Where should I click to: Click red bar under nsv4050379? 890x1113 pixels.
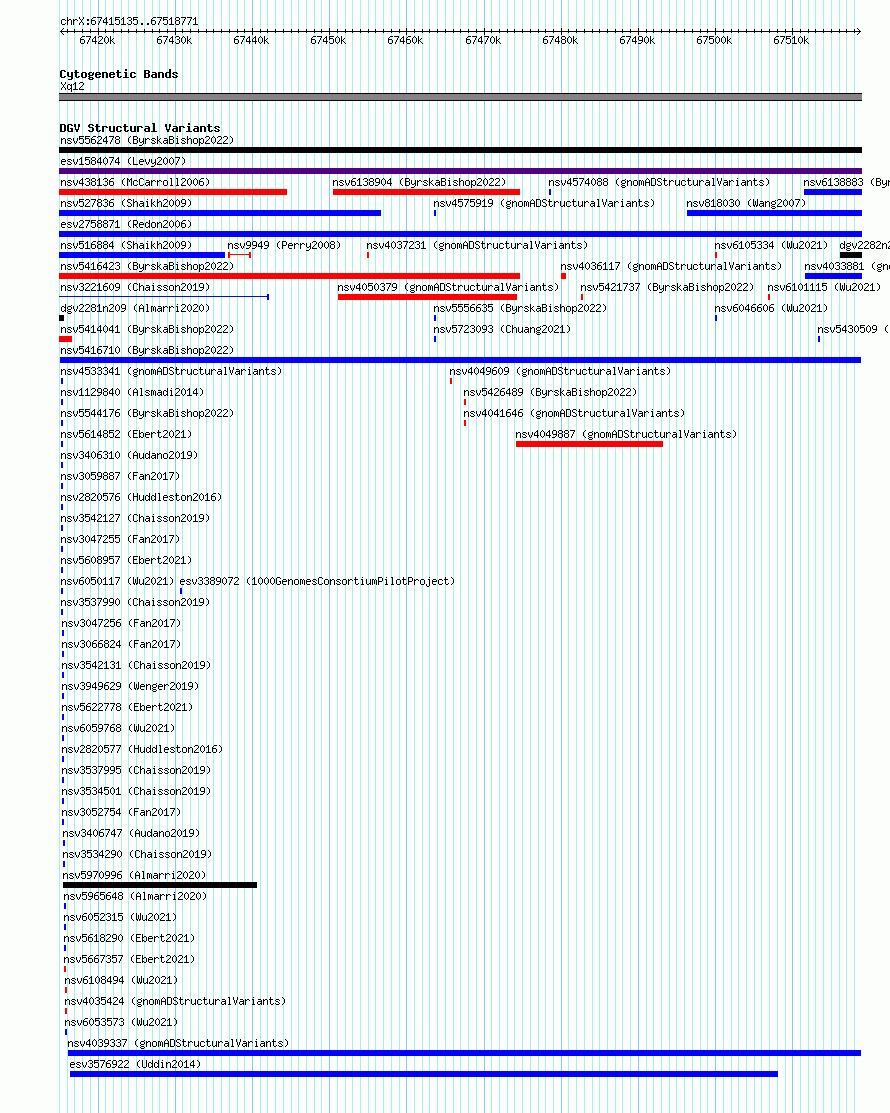coord(427,297)
